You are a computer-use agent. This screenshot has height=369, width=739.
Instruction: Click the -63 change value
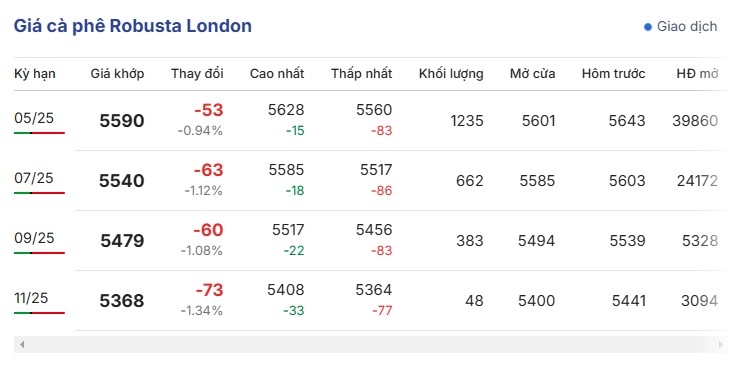[x=208, y=170]
